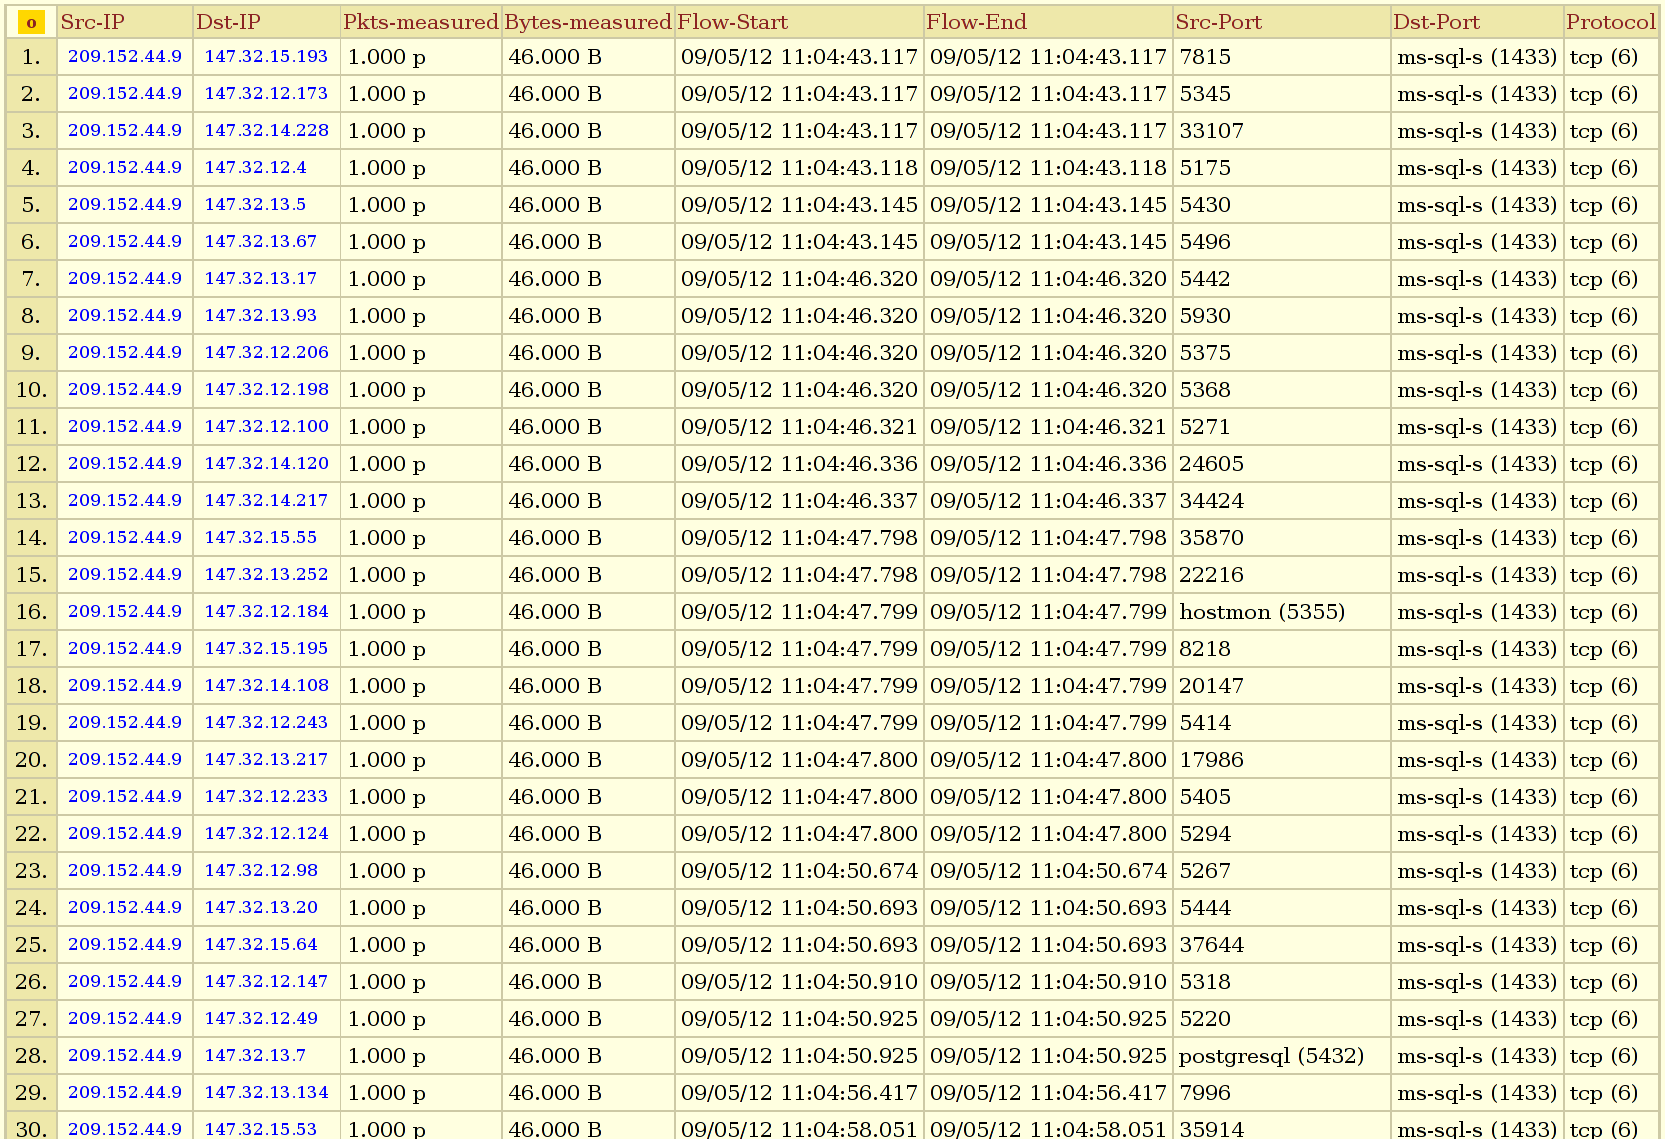Open destination IP 147.32.12.4
Image resolution: width=1665 pixels, height=1139 pixels.
(255, 167)
